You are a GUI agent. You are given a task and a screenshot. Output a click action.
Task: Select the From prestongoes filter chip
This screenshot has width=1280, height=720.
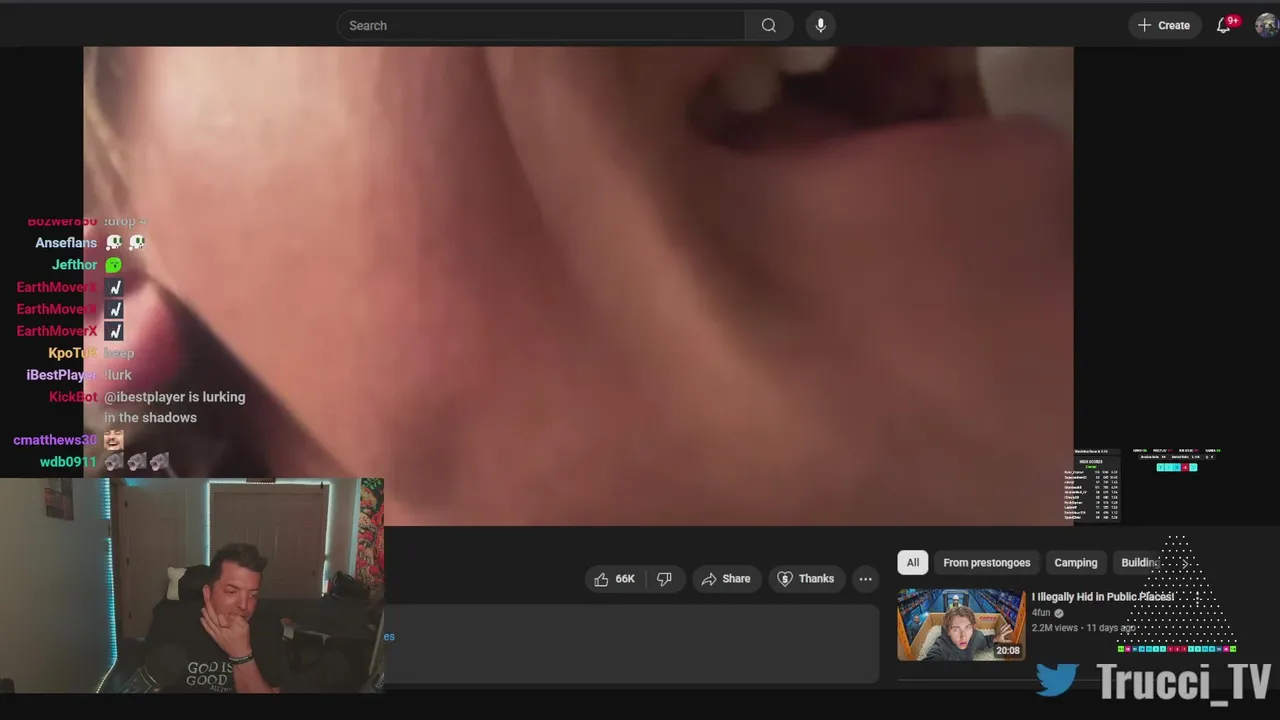point(986,563)
